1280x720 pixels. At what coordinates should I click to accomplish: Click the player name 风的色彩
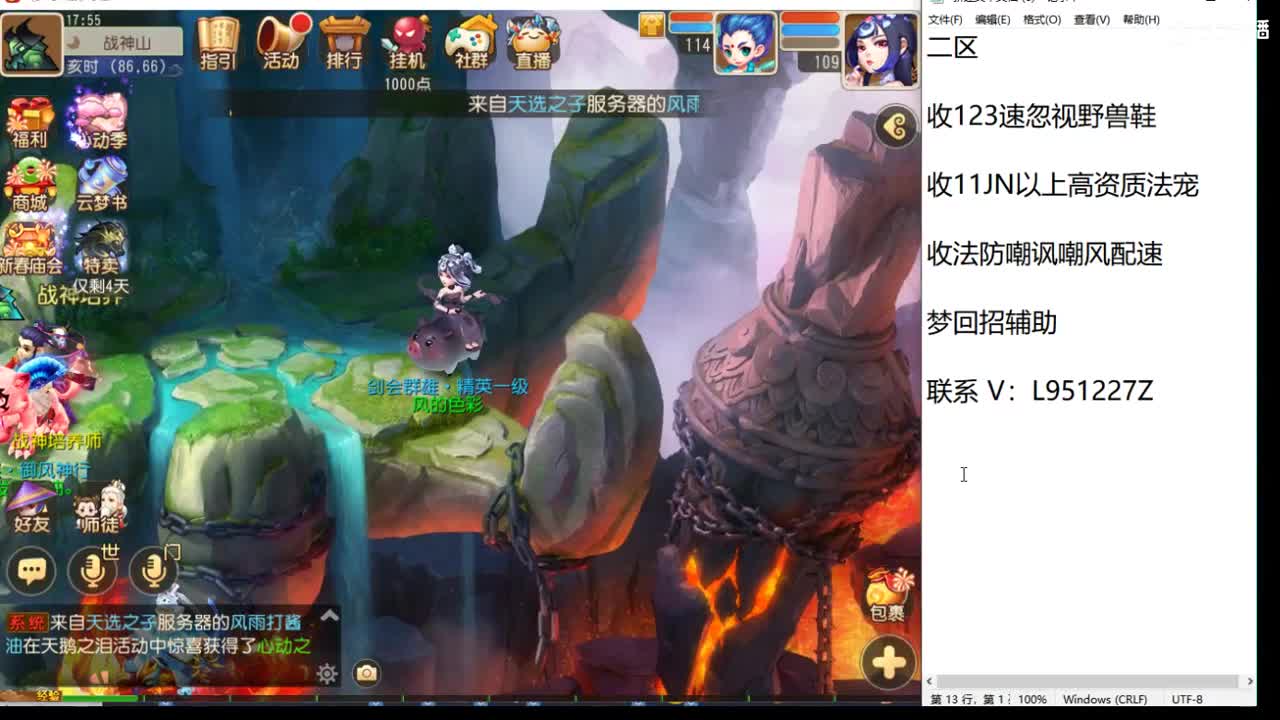[x=448, y=405]
